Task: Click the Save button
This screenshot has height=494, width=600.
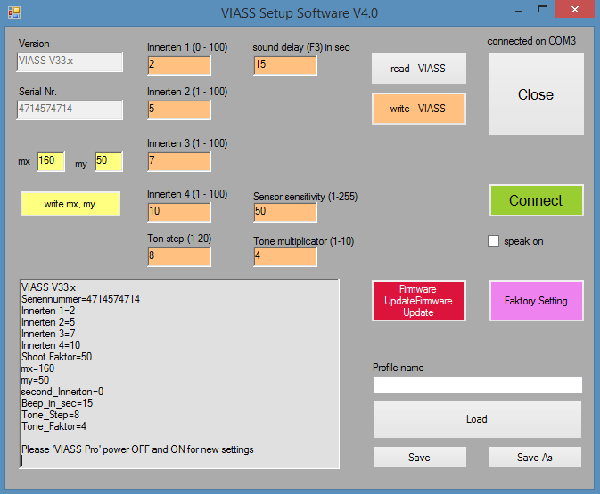Action: coord(420,457)
